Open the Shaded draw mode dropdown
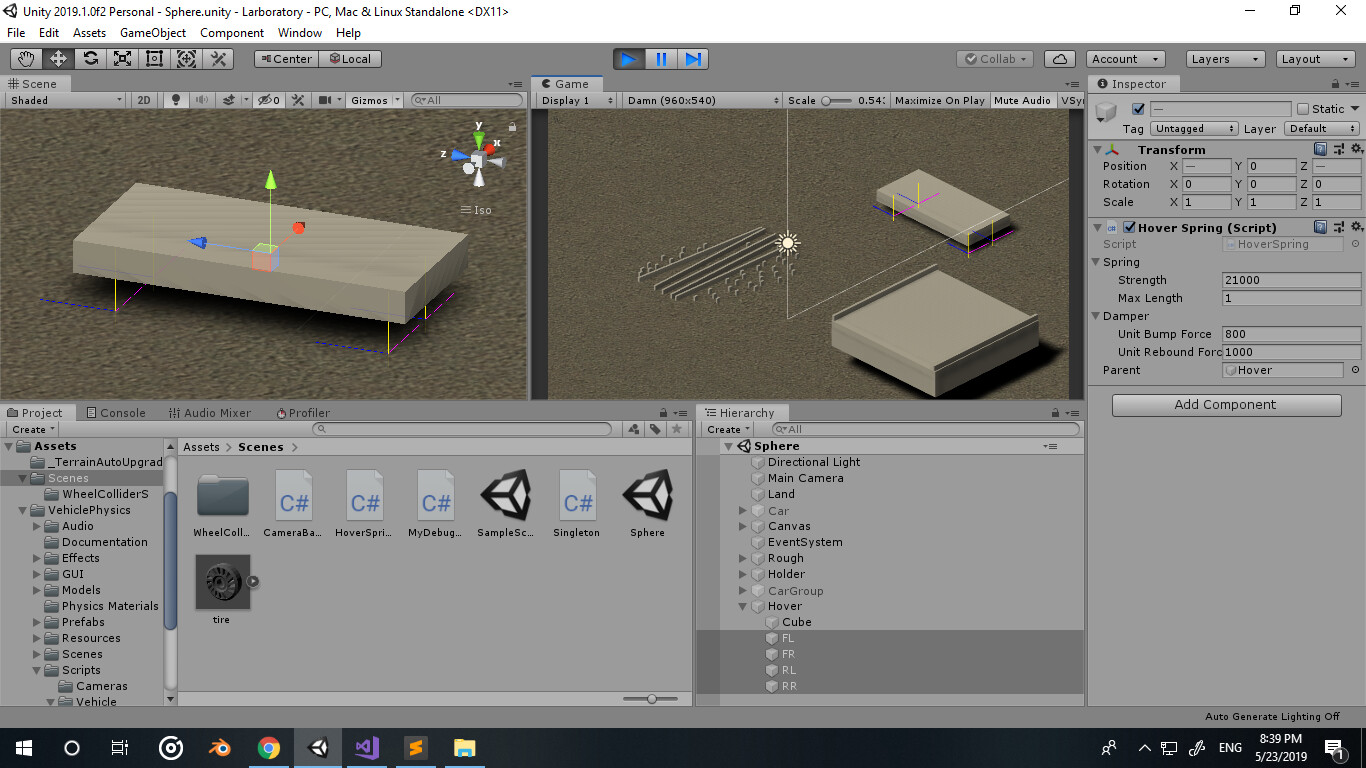The height and width of the screenshot is (768, 1366). (63, 99)
